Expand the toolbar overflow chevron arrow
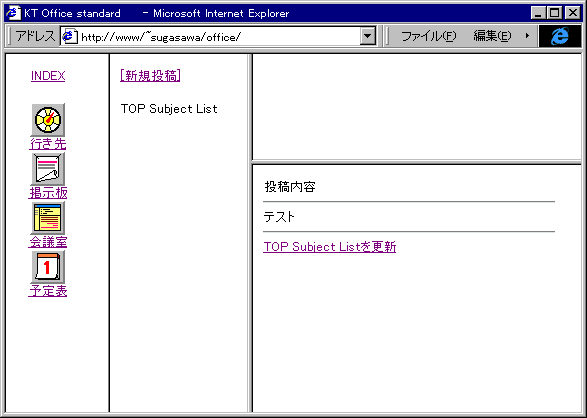Image resolution: width=587 pixels, height=418 pixels. click(527, 36)
